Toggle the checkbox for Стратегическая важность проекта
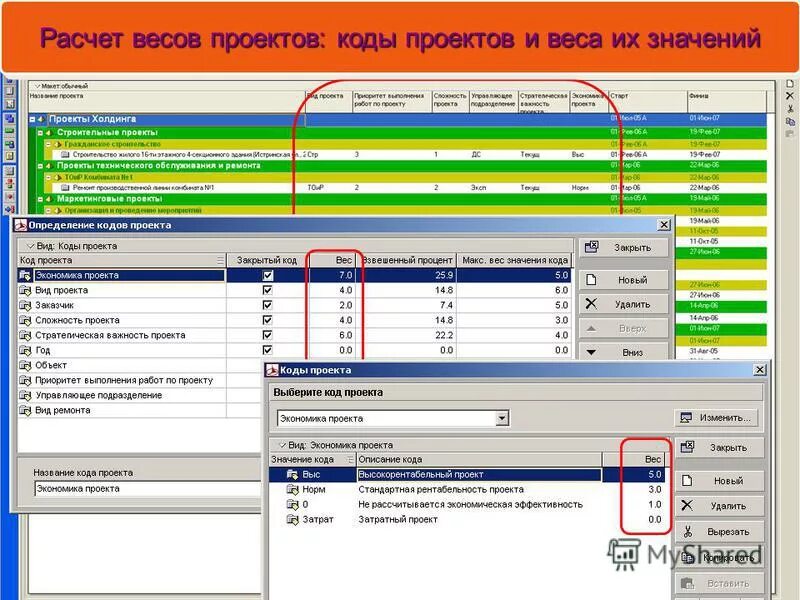 267,334
